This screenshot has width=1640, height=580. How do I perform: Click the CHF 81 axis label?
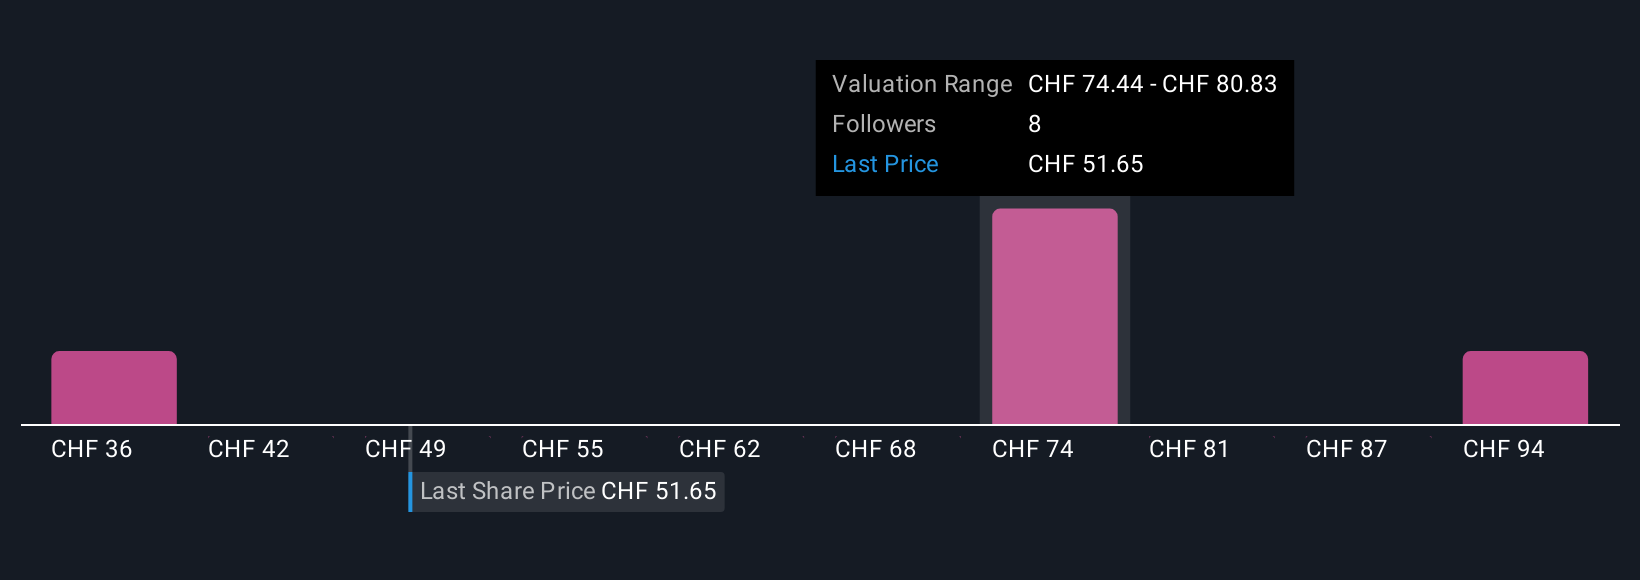pyautogui.click(x=1189, y=449)
